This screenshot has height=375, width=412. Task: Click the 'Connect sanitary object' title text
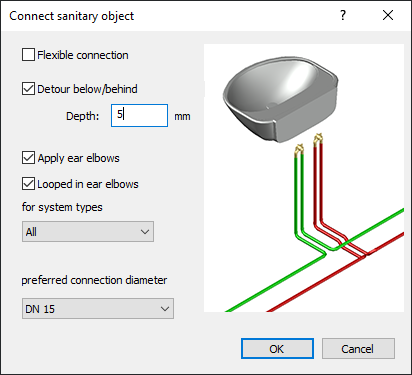pyautogui.click(x=72, y=16)
